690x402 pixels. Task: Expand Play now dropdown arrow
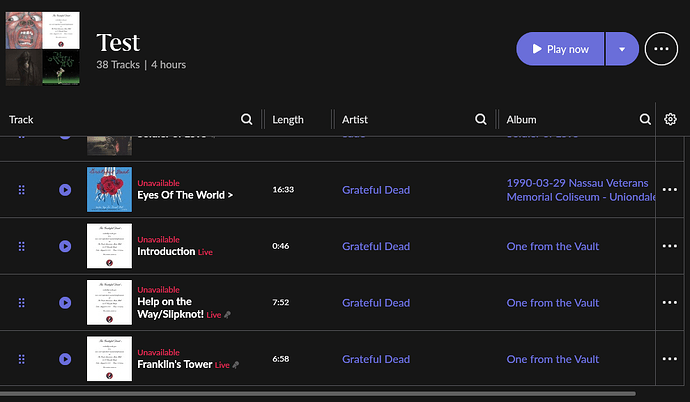point(621,48)
